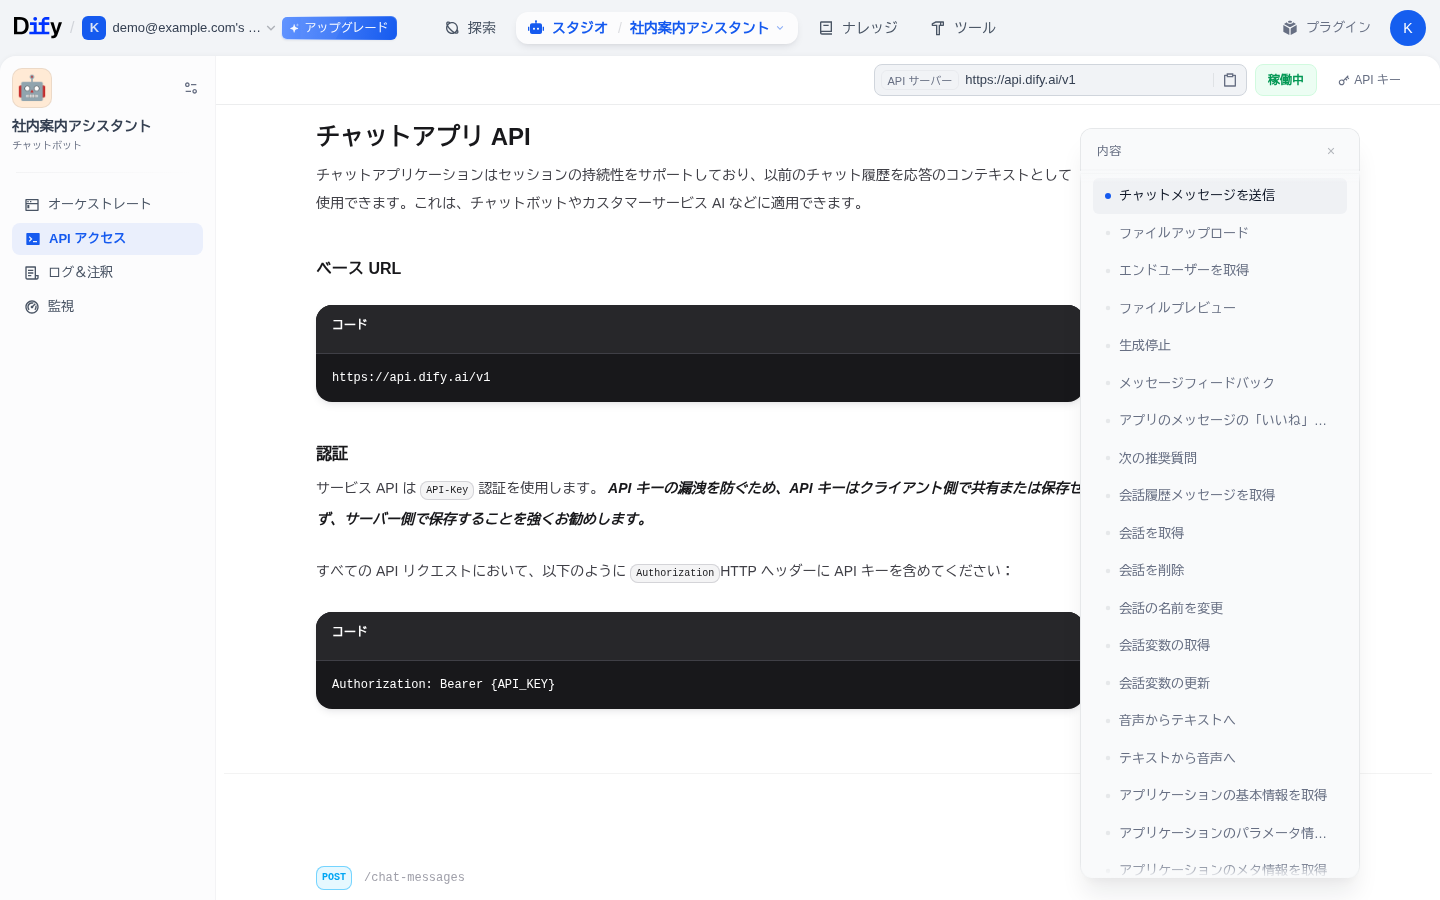1440x900 pixels.
Task: Toggle the sidebar collapse settings icon
Action: [191, 88]
